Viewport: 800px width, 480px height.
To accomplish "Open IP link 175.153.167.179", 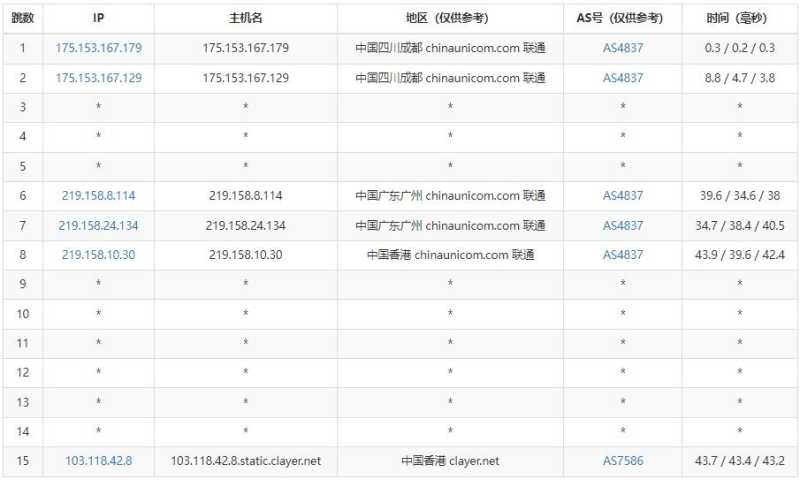I will [x=98, y=48].
